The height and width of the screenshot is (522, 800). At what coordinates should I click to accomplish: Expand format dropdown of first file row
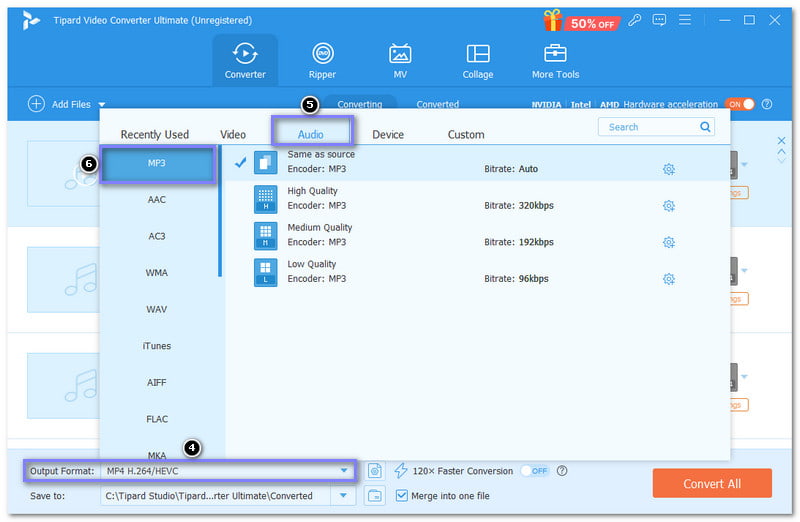[744, 164]
